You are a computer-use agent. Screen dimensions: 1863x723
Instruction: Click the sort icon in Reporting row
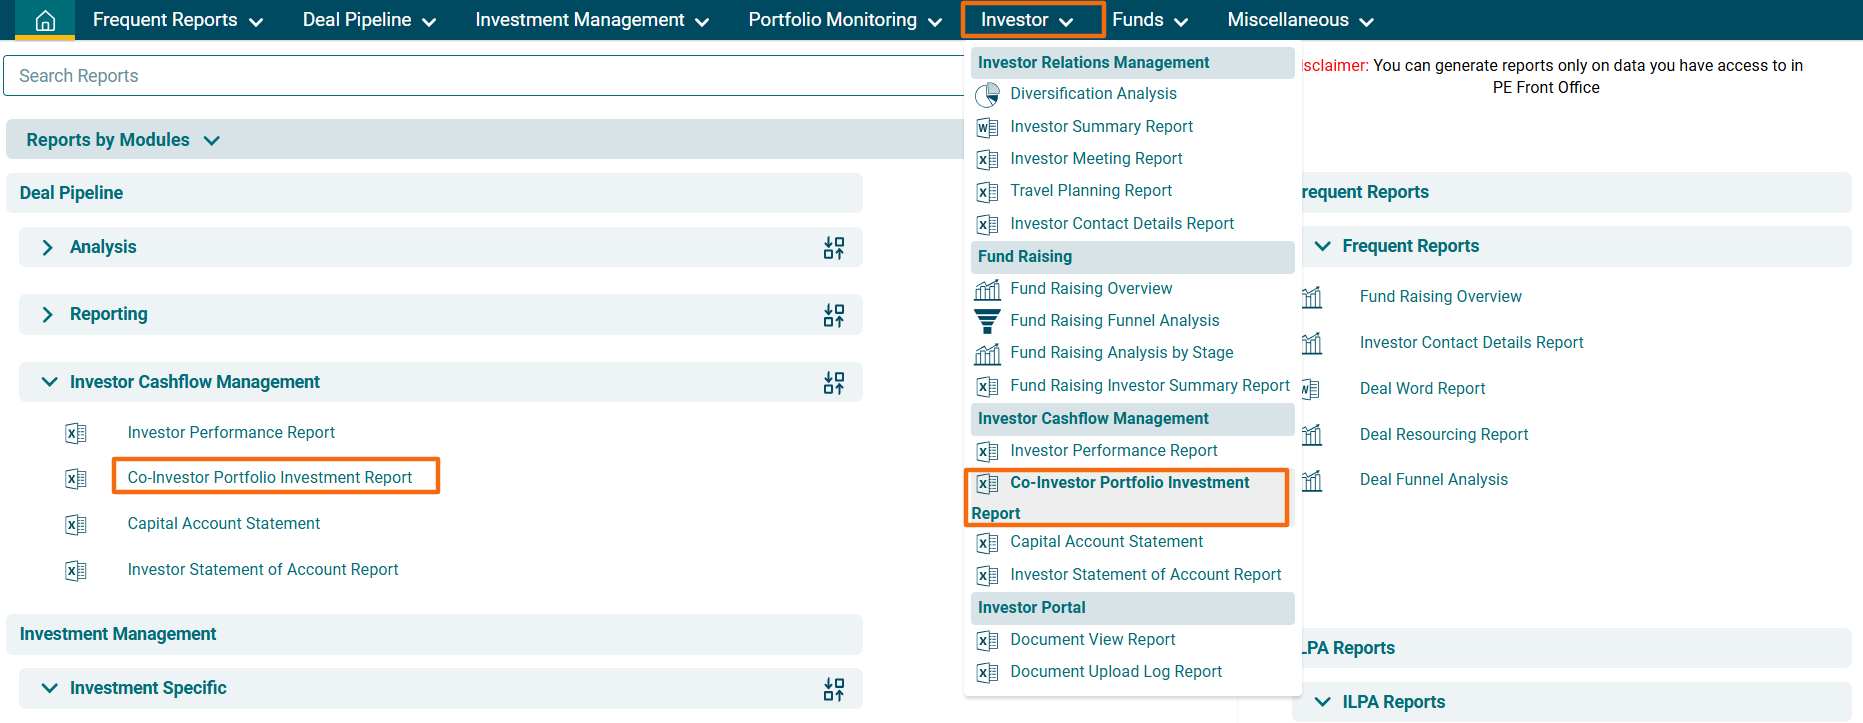[x=833, y=315]
